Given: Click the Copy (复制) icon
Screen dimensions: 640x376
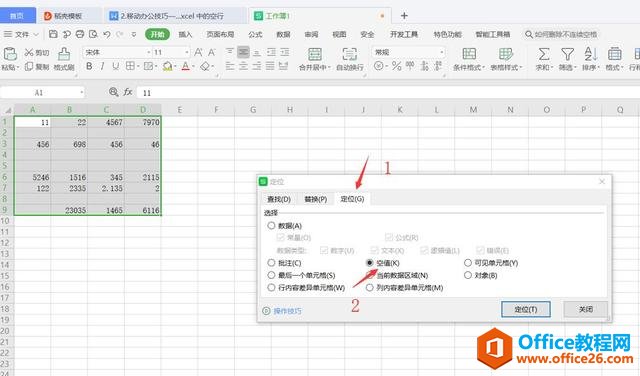Looking at the screenshot, I should click(x=29, y=66).
